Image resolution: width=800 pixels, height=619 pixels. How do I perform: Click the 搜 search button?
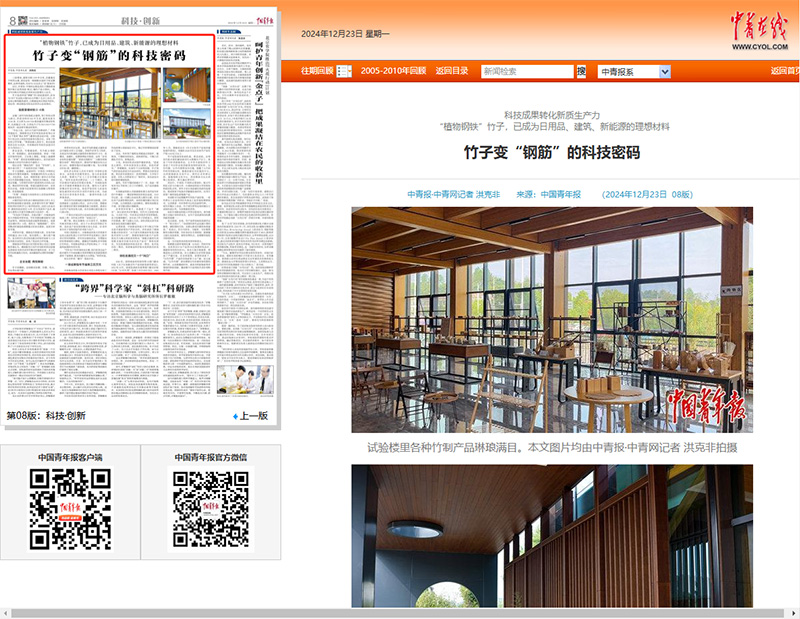(581, 71)
